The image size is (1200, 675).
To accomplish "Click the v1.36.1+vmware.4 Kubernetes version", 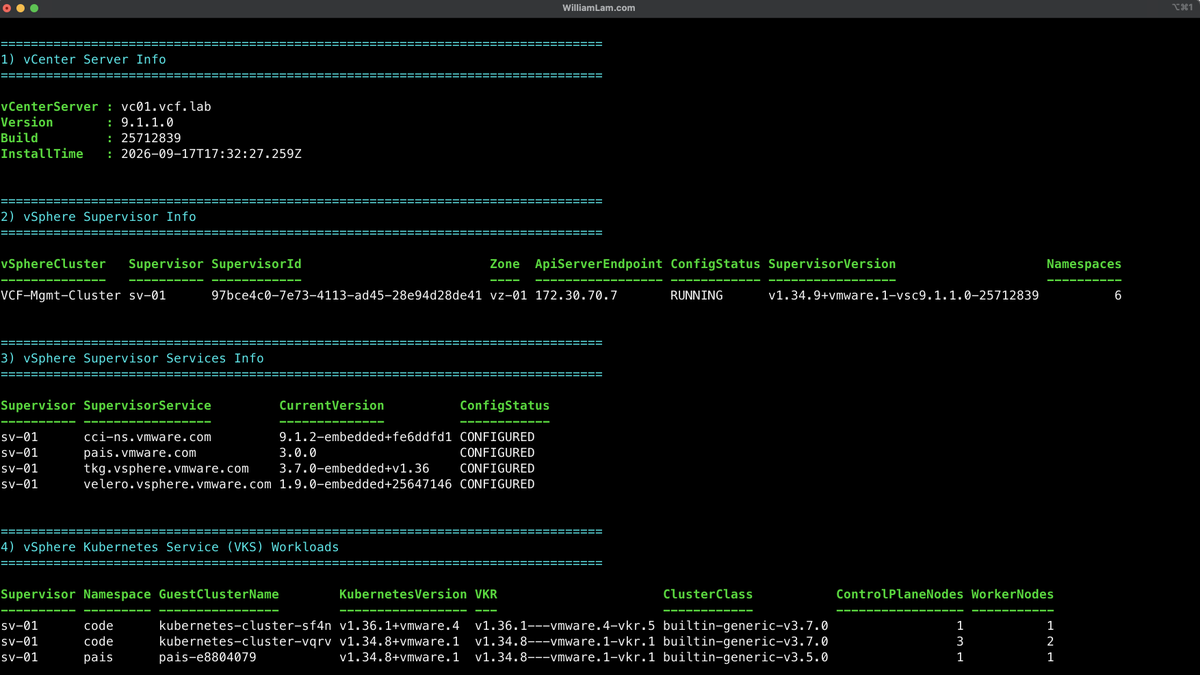I will click(x=399, y=626).
